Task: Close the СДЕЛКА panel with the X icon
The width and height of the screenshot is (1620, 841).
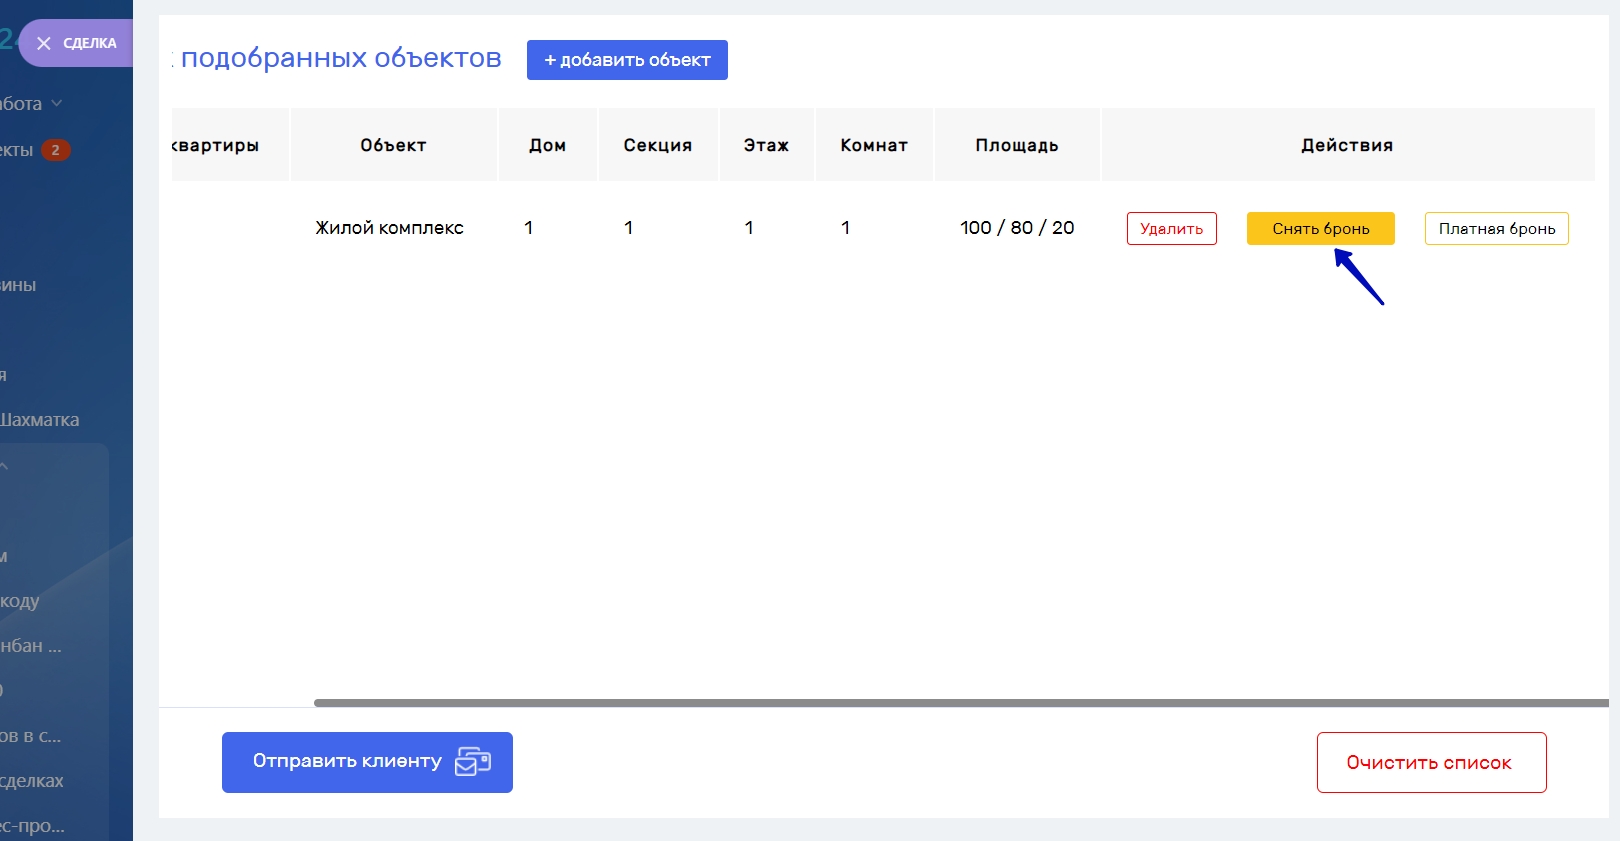Action: click(43, 43)
